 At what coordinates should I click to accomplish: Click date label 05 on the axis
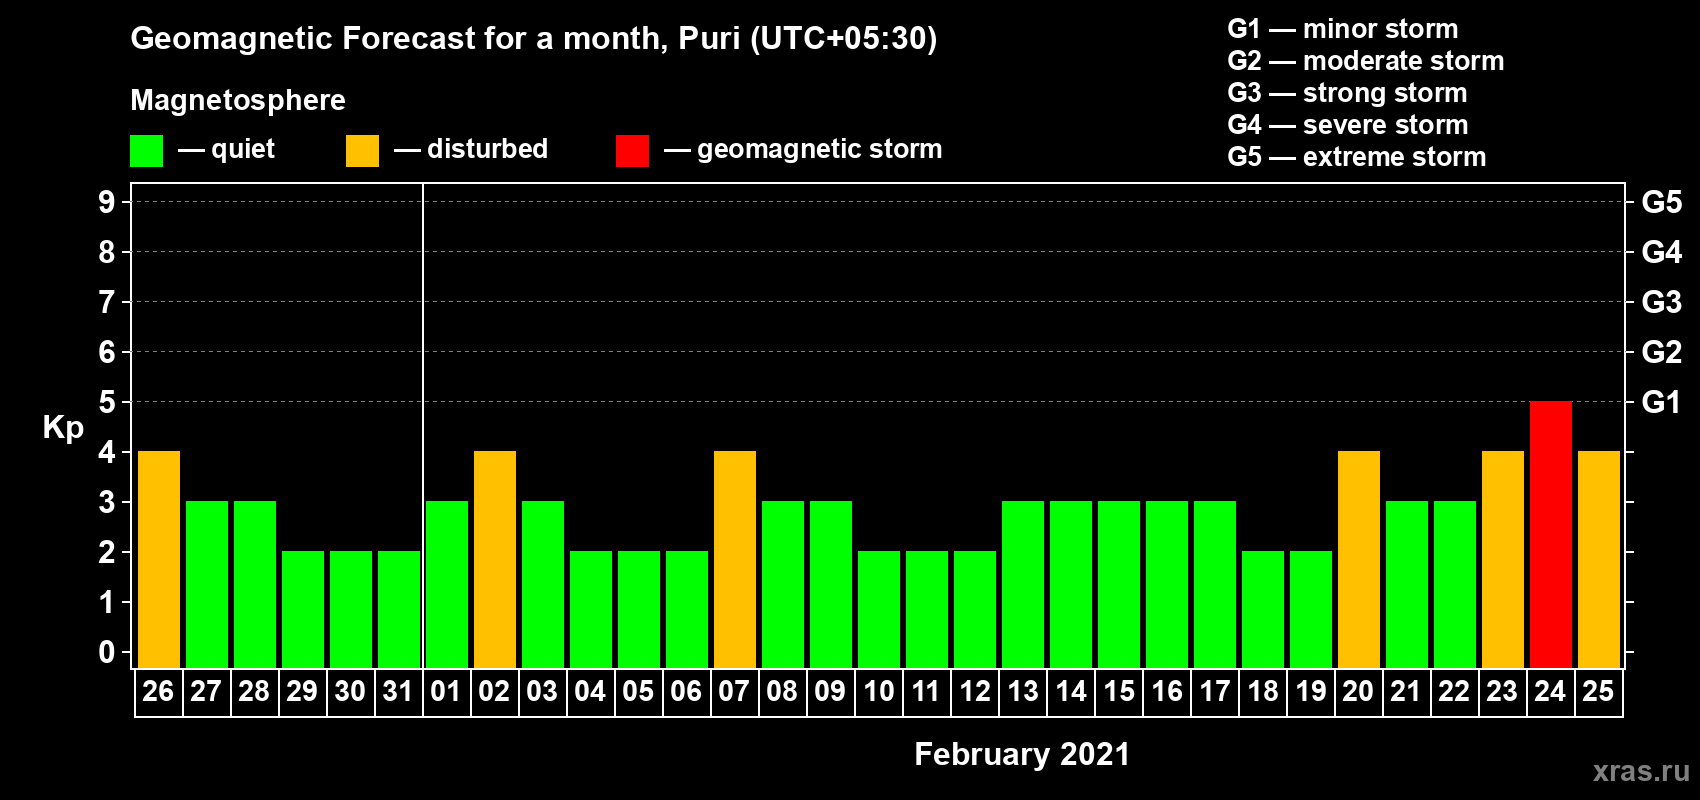[638, 691]
